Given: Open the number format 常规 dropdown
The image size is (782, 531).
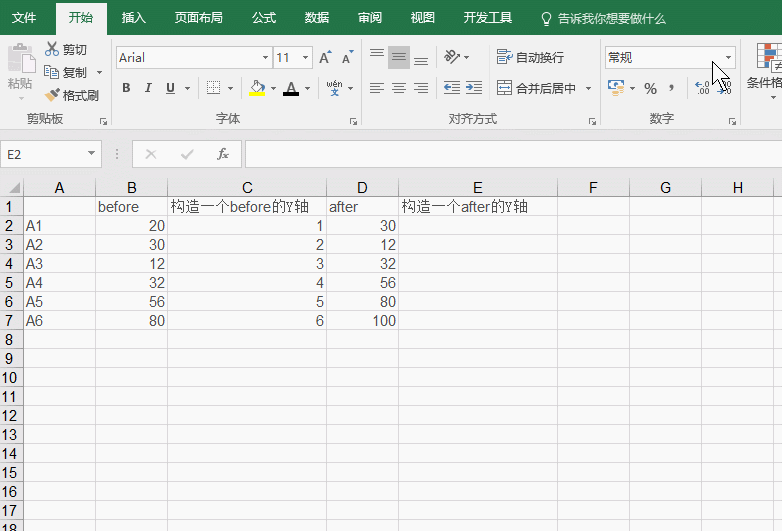Looking at the screenshot, I should (x=728, y=58).
